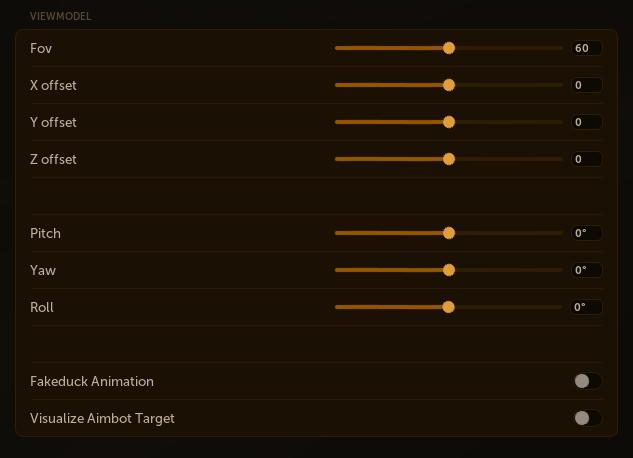Viewport: 633px width, 458px height.
Task: Click the Z offset slider handle
Action: point(449,159)
